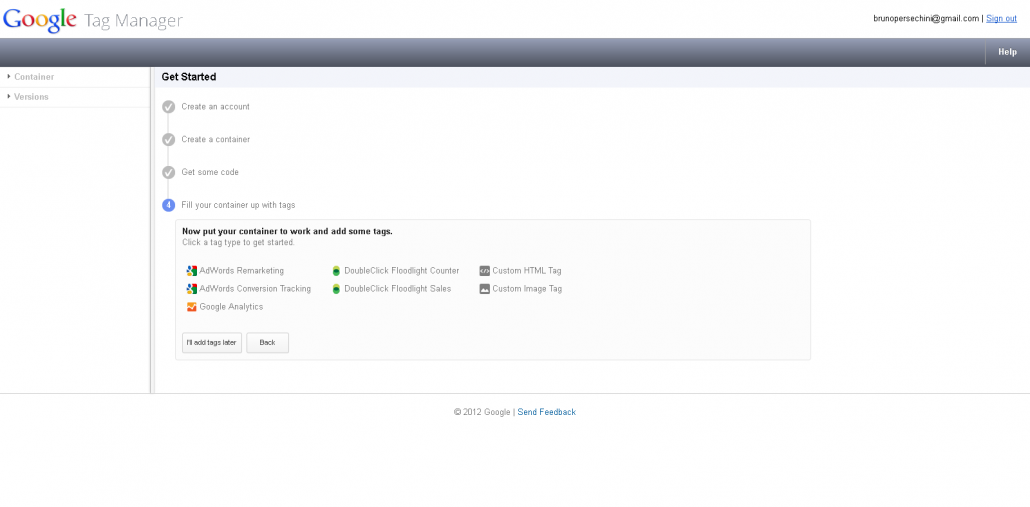The image size is (1030, 507).
Task: Choose the AdWords Remarketing tag type label
Action: [241, 271]
